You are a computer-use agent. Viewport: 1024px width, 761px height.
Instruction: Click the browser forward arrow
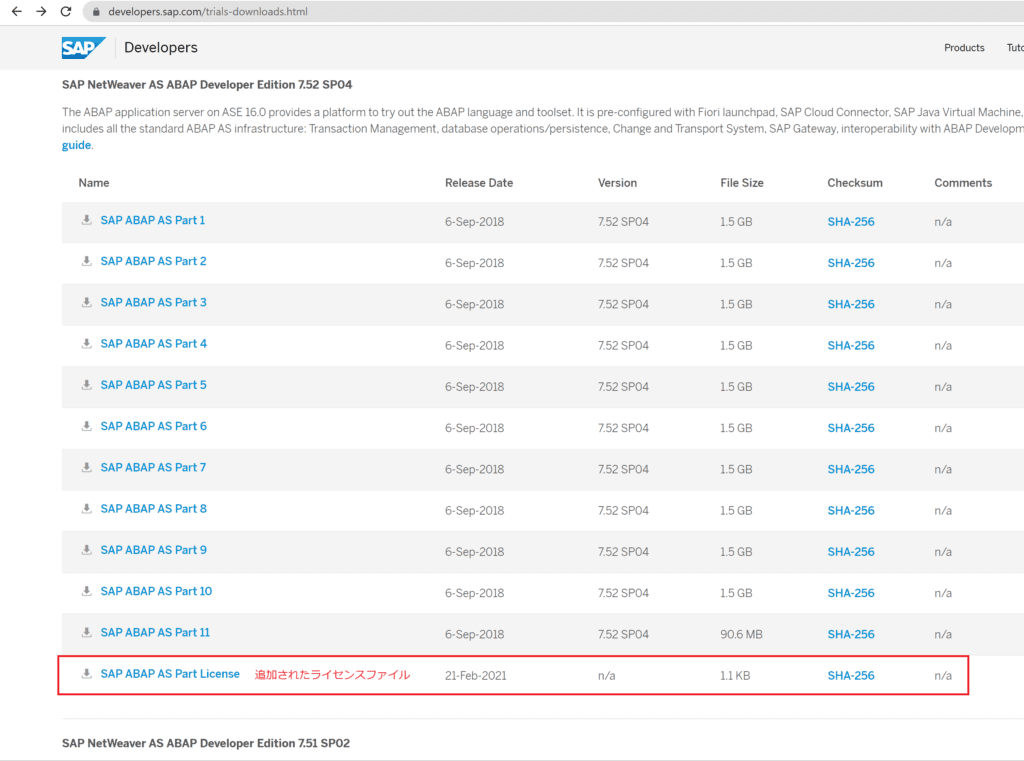41,12
